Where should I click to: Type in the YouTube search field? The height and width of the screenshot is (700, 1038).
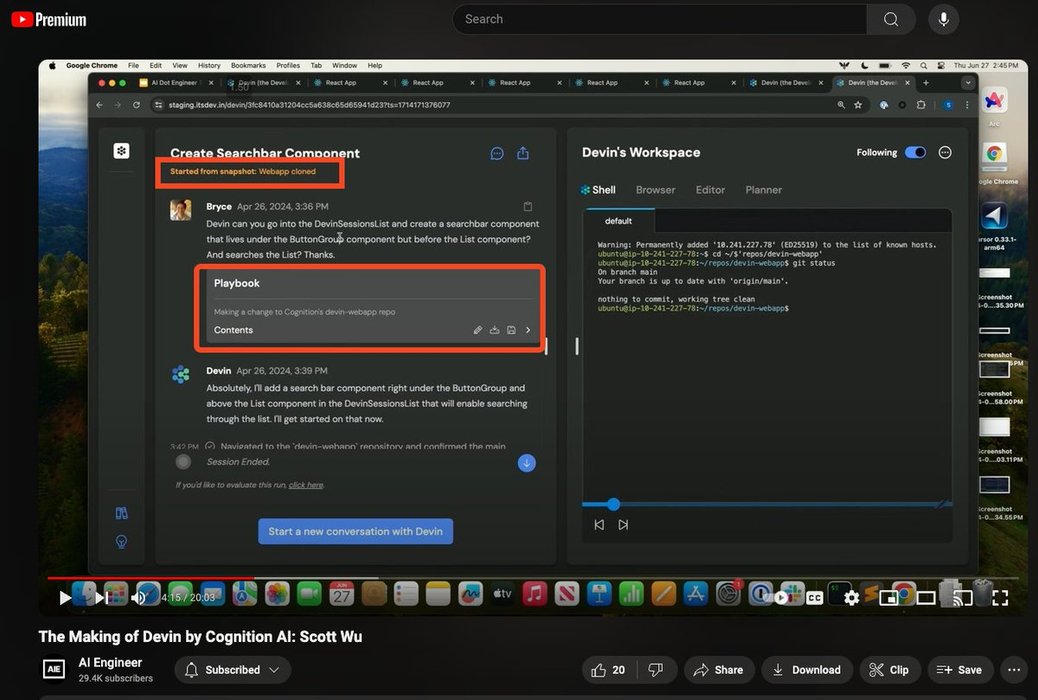point(660,19)
